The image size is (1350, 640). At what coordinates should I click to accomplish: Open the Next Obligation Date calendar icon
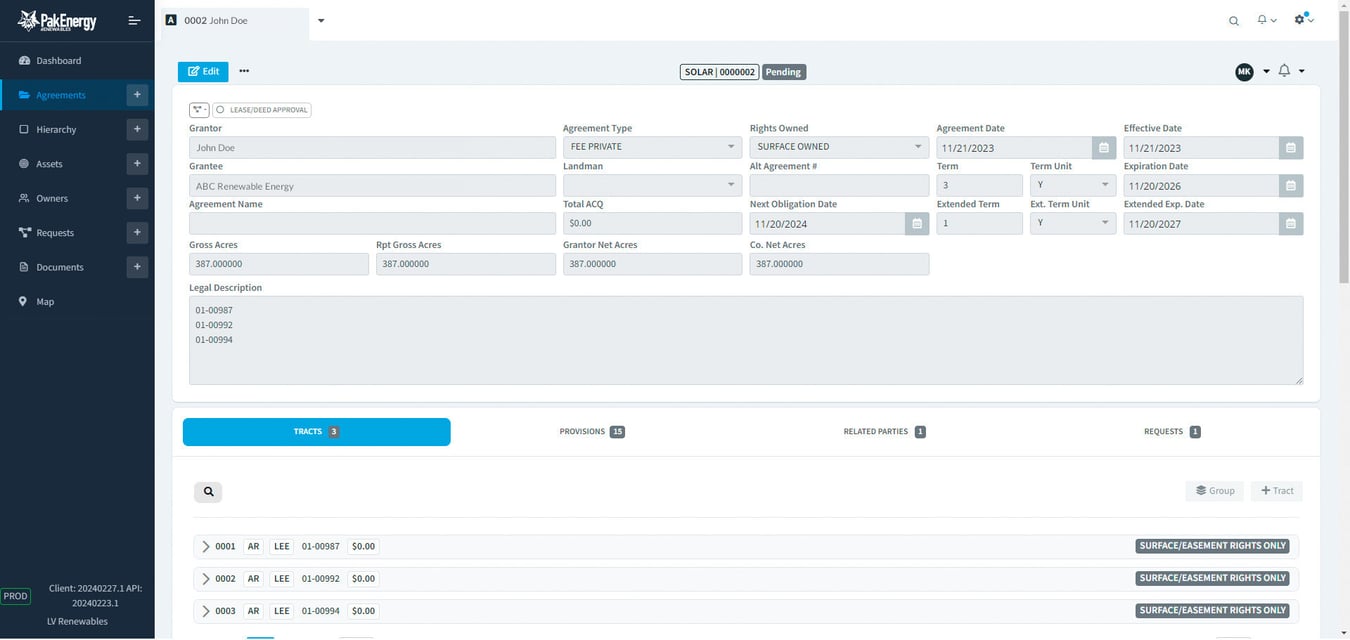(916, 224)
